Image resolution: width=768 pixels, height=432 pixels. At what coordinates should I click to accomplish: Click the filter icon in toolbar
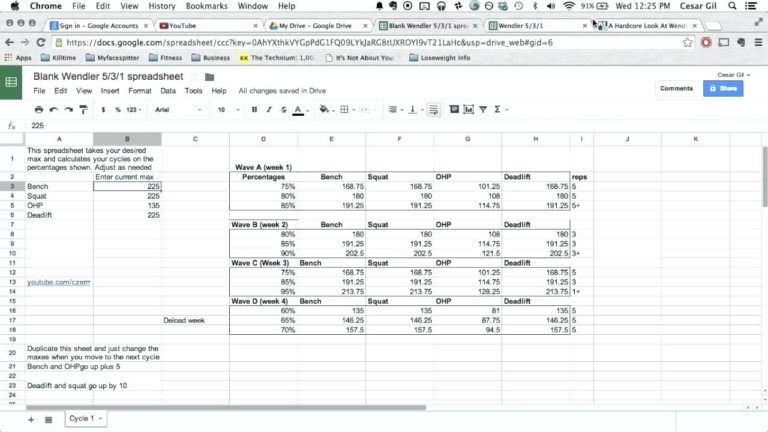(x=483, y=109)
